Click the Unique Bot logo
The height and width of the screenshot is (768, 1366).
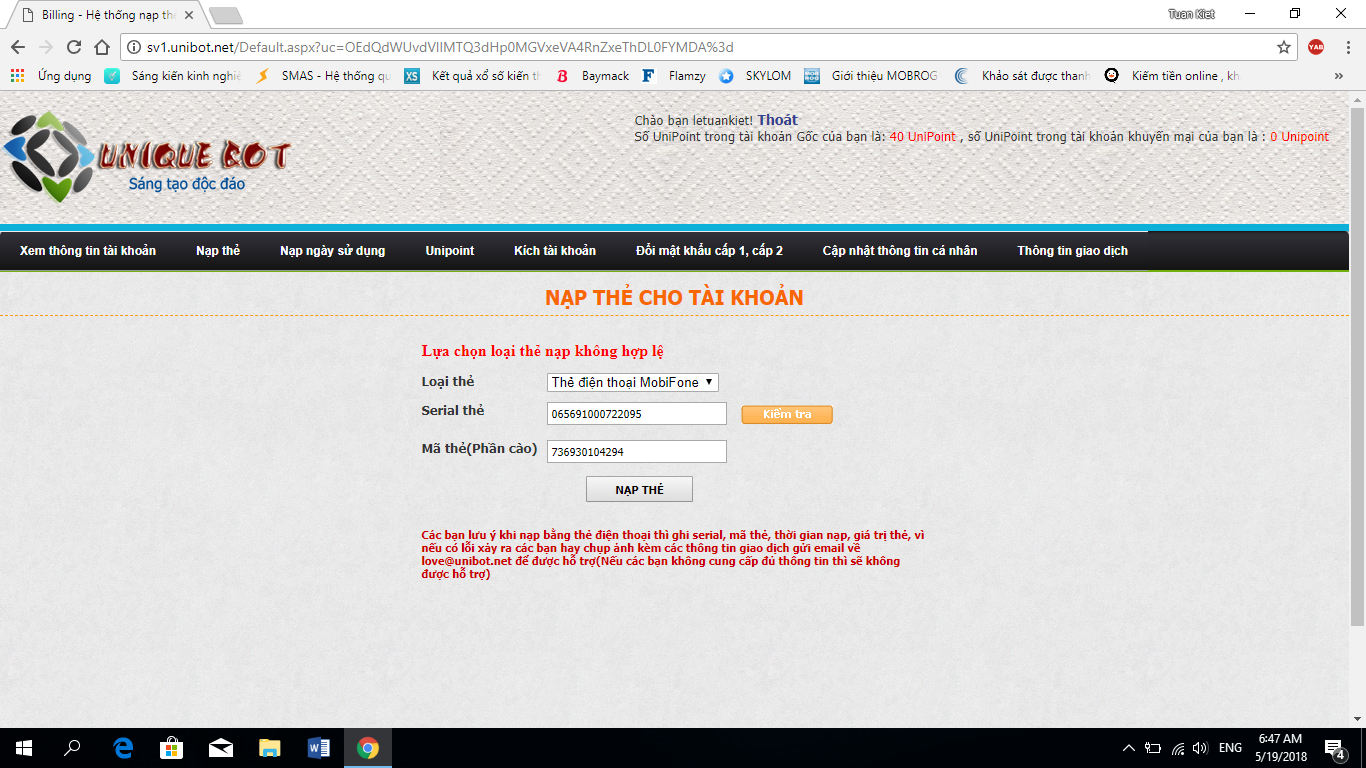tap(147, 157)
